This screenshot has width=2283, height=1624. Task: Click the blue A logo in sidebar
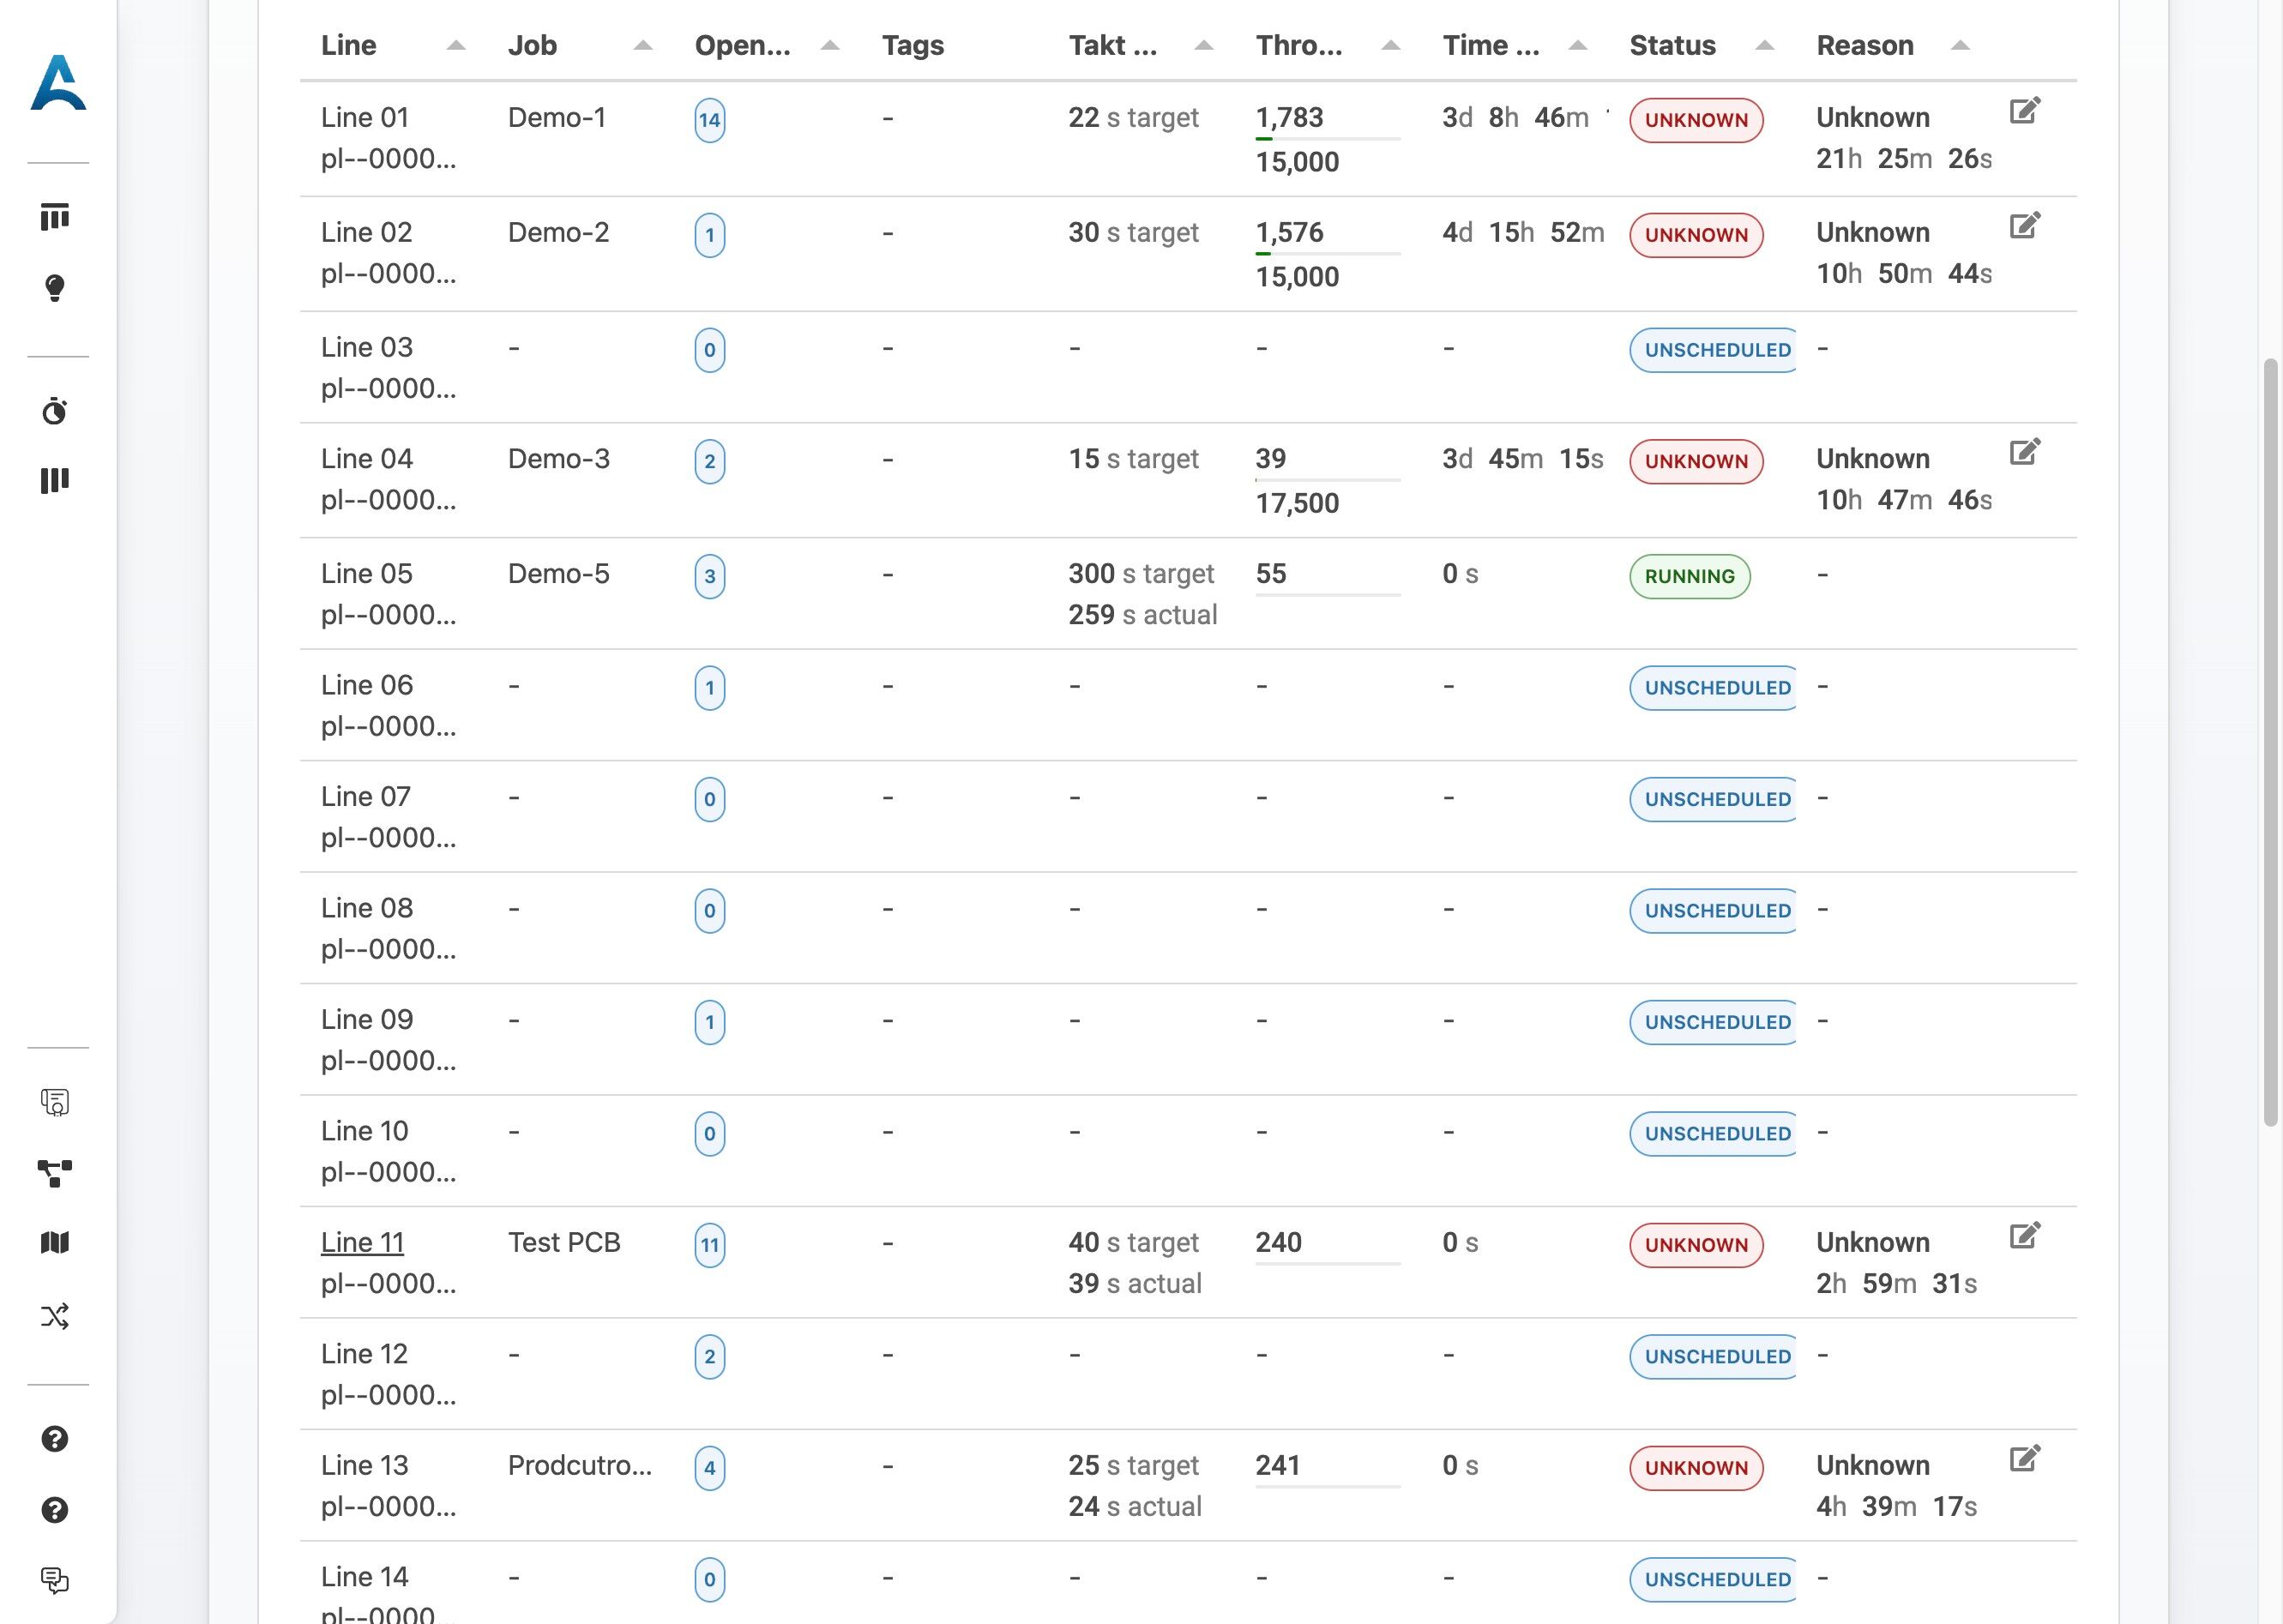pos(58,84)
